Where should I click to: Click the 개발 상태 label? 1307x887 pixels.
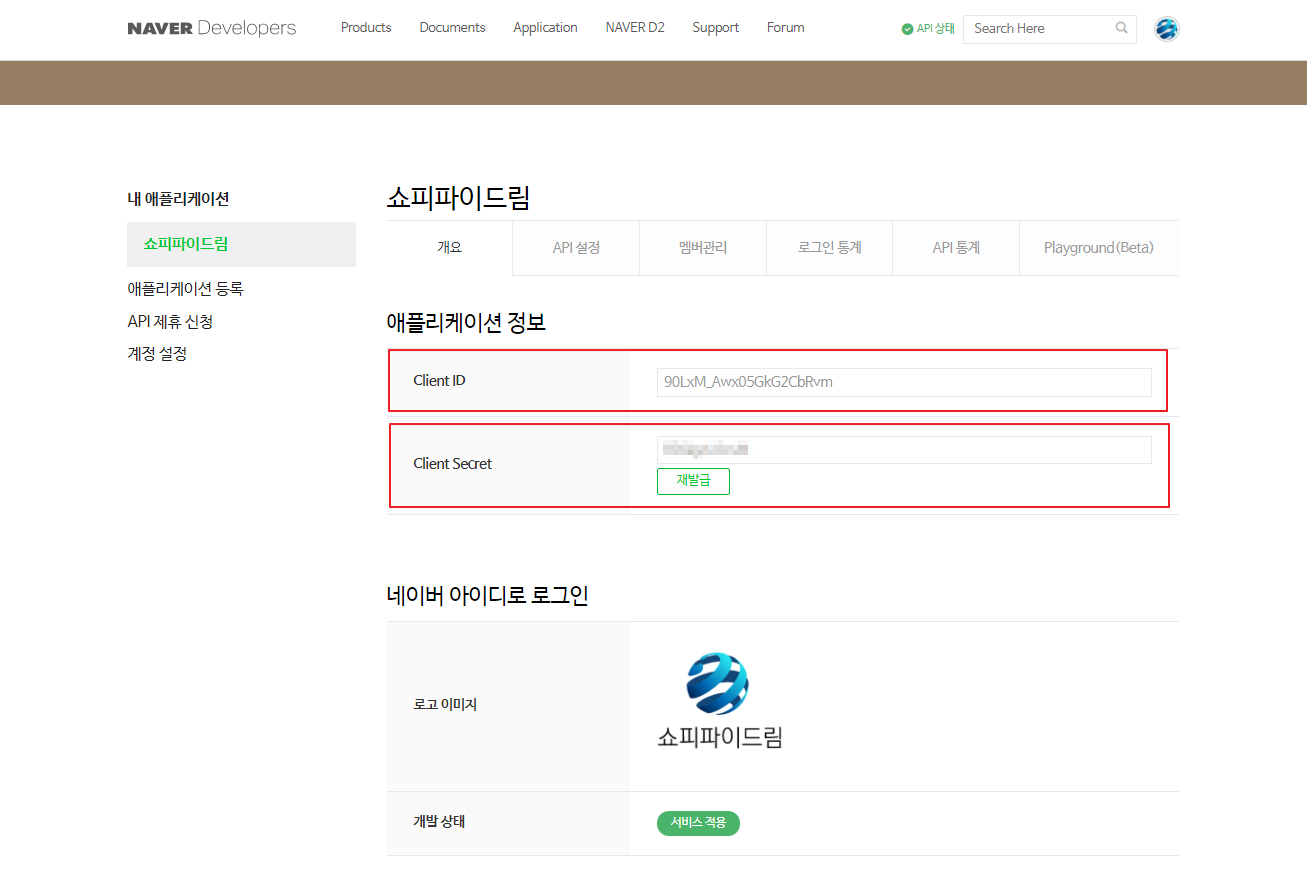pyautogui.click(x=439, y=822)
